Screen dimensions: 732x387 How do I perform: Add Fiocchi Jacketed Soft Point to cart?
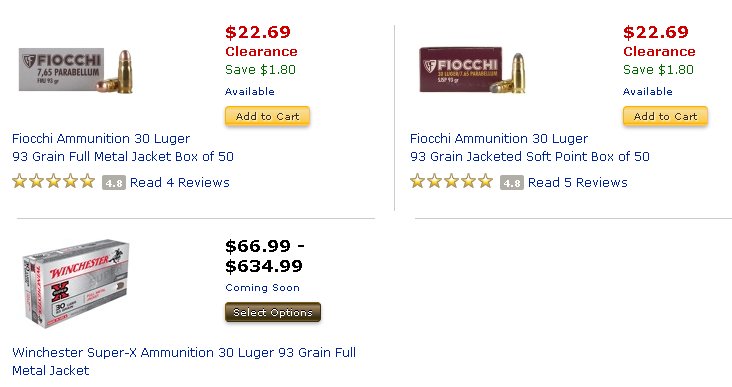(x=665, y=116)
